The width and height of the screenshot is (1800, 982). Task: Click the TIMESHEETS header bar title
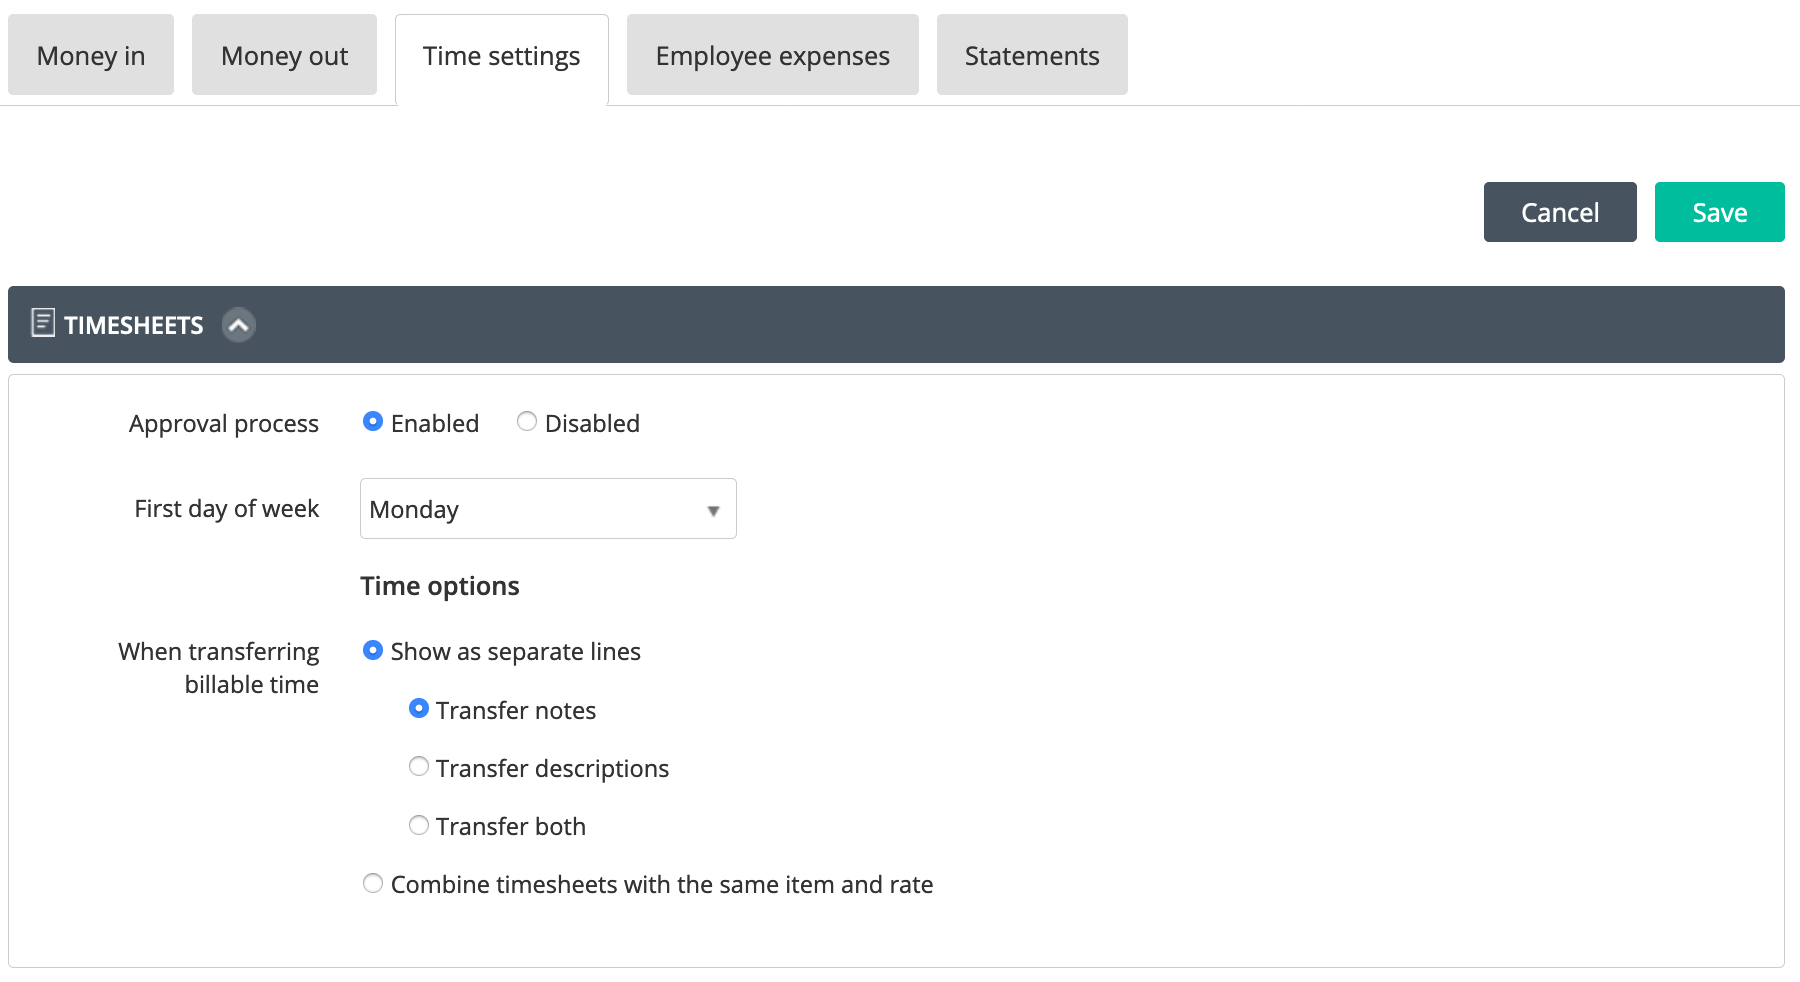(134, 325)
